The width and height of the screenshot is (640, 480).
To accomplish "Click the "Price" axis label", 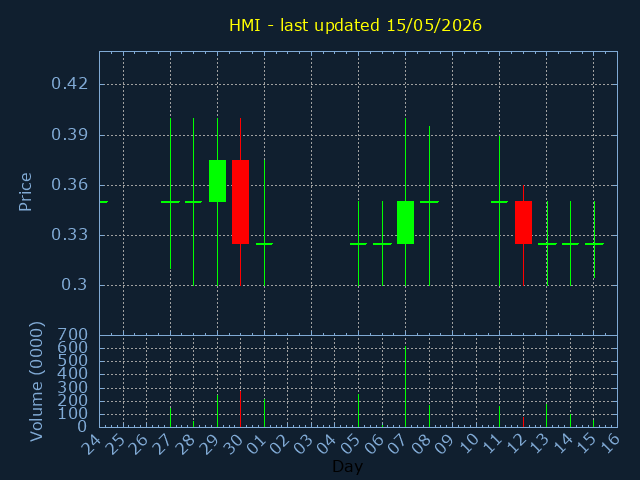I will click(x=25, y=192).
